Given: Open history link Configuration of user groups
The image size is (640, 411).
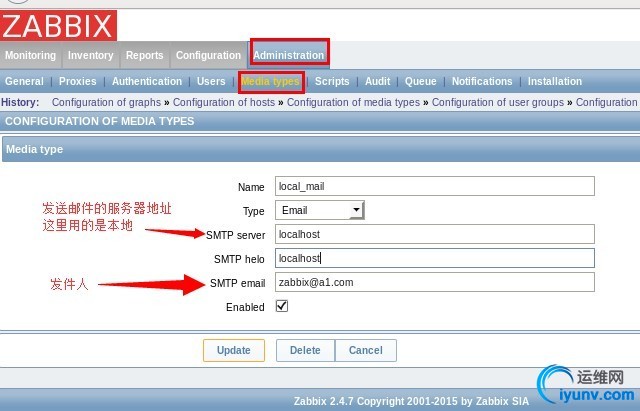Looking at the screenshot, I should 498,102.
